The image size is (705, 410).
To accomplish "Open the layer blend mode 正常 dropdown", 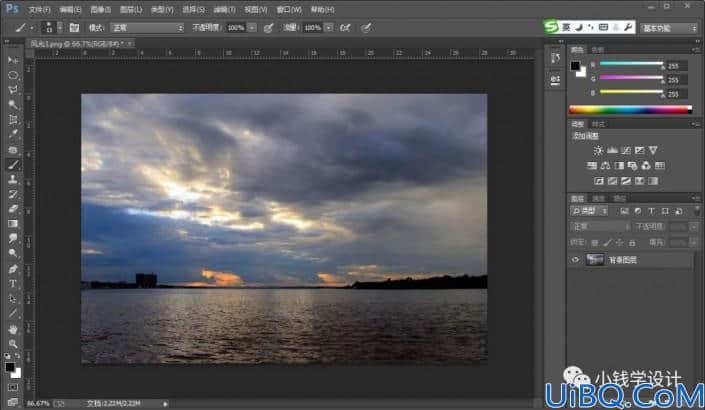I will click(x=601, y=227).
